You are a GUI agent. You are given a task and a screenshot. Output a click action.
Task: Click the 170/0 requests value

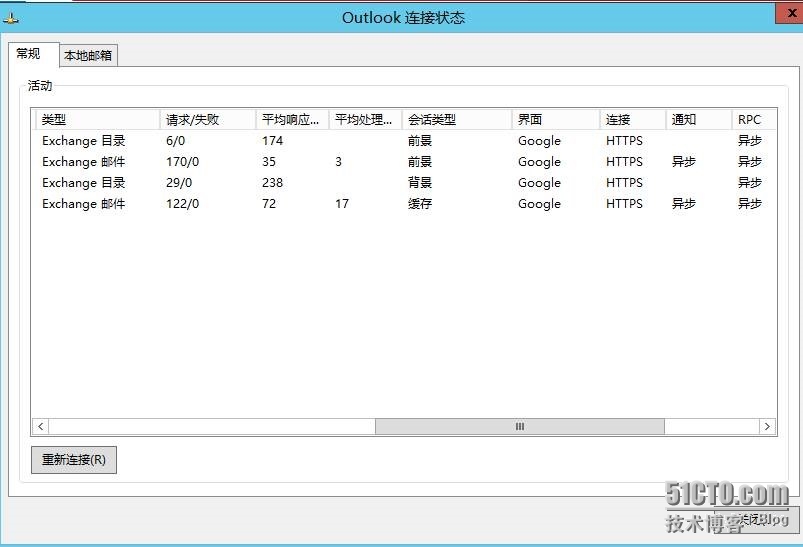[182, 162]
